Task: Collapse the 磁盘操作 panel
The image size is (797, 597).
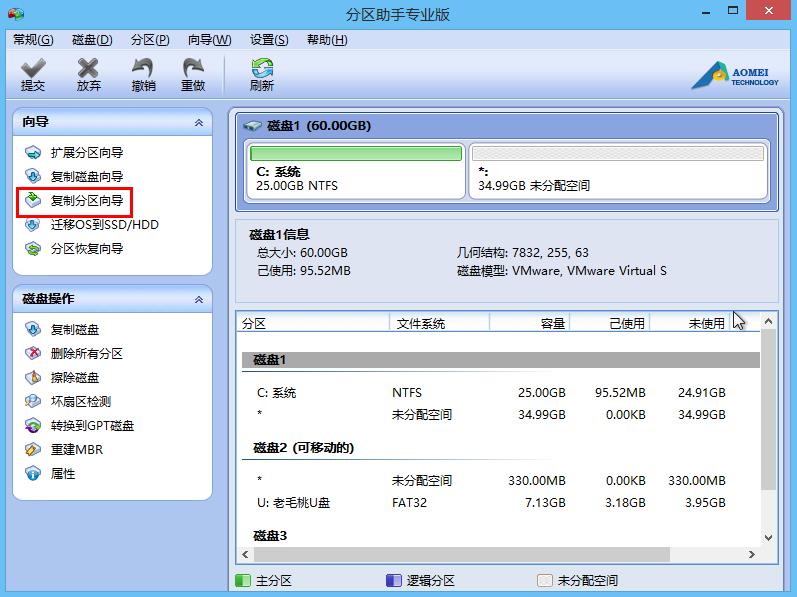Action: pyautogui.click(x=199, y=299)
